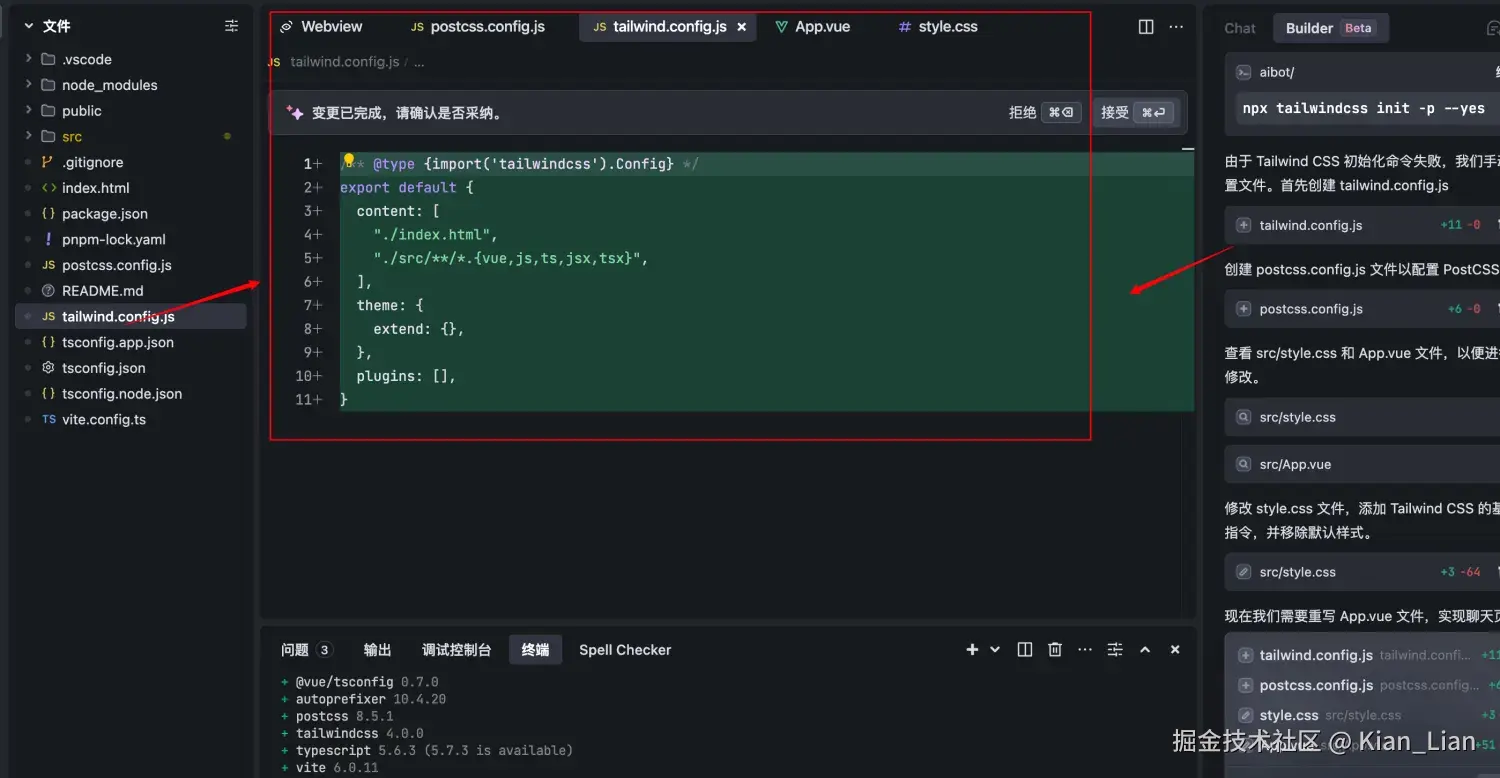The width and height of the screenshot is (1500, 778).
Task: Open src/style.css +3 -64 edit card
Action: [x=1362, y=572]
